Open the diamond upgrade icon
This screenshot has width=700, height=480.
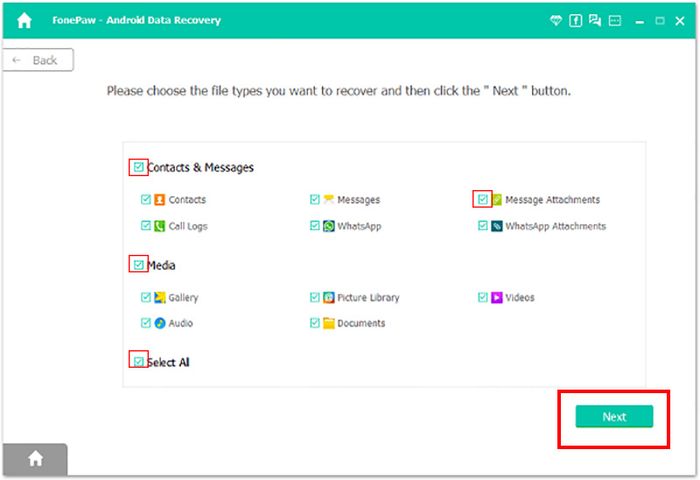pos(555,21)
